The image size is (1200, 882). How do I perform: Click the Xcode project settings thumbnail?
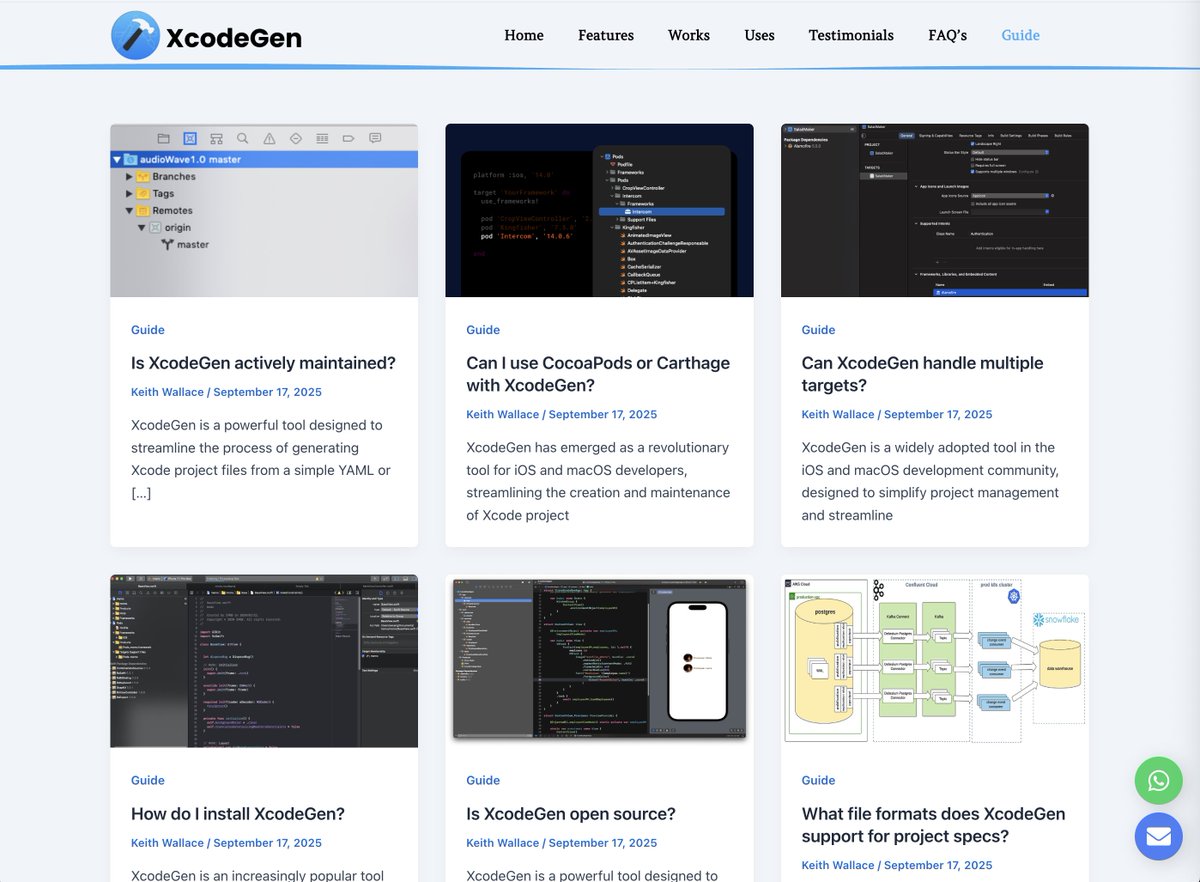[x=935, y=210]
